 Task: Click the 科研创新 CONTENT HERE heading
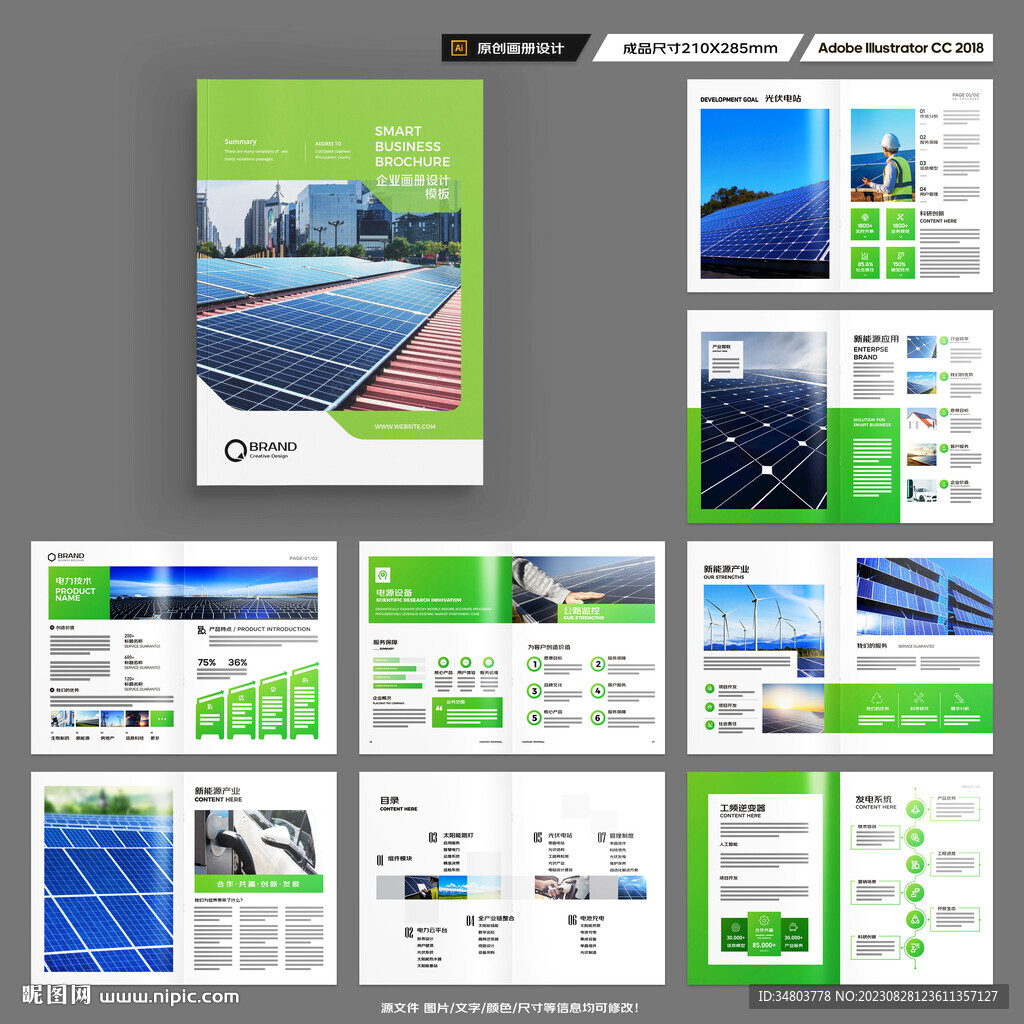938,217
